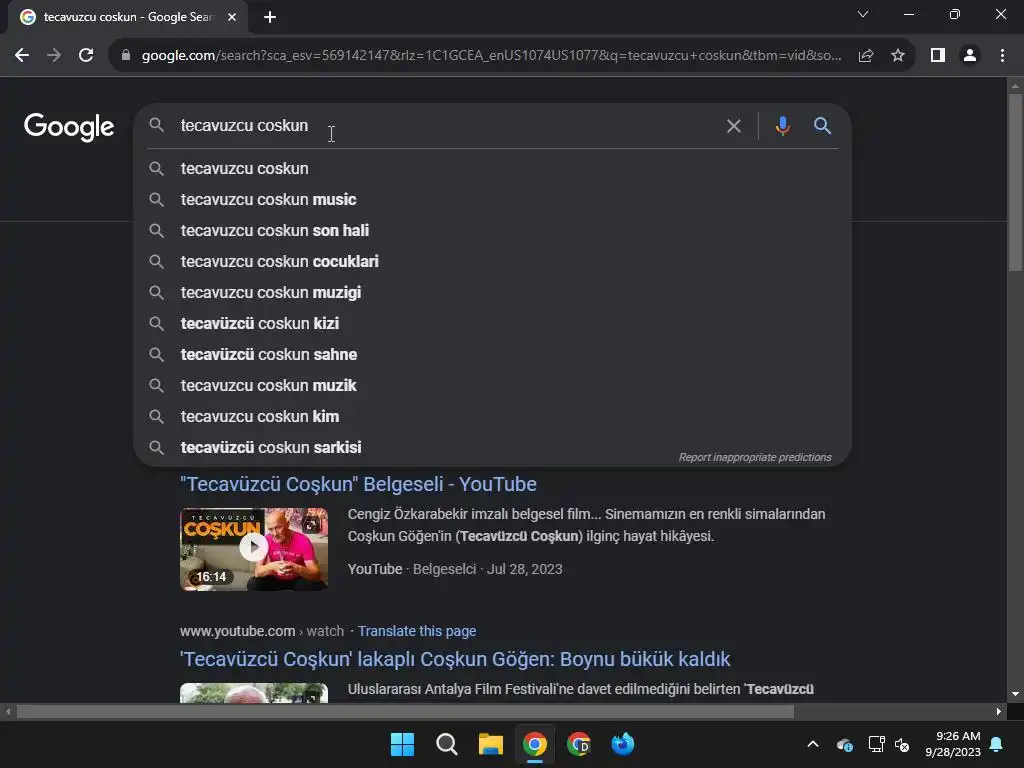The width and height of the screenshot is (1024, 768).
Task: Click the Google Chrome taskbar icon
Action: coord(535,744)
